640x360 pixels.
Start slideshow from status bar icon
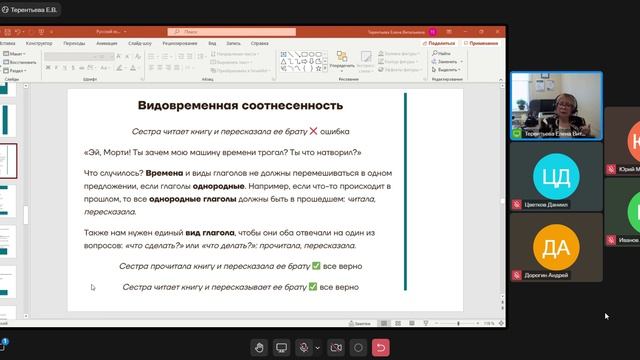click(x=426, y=323)
